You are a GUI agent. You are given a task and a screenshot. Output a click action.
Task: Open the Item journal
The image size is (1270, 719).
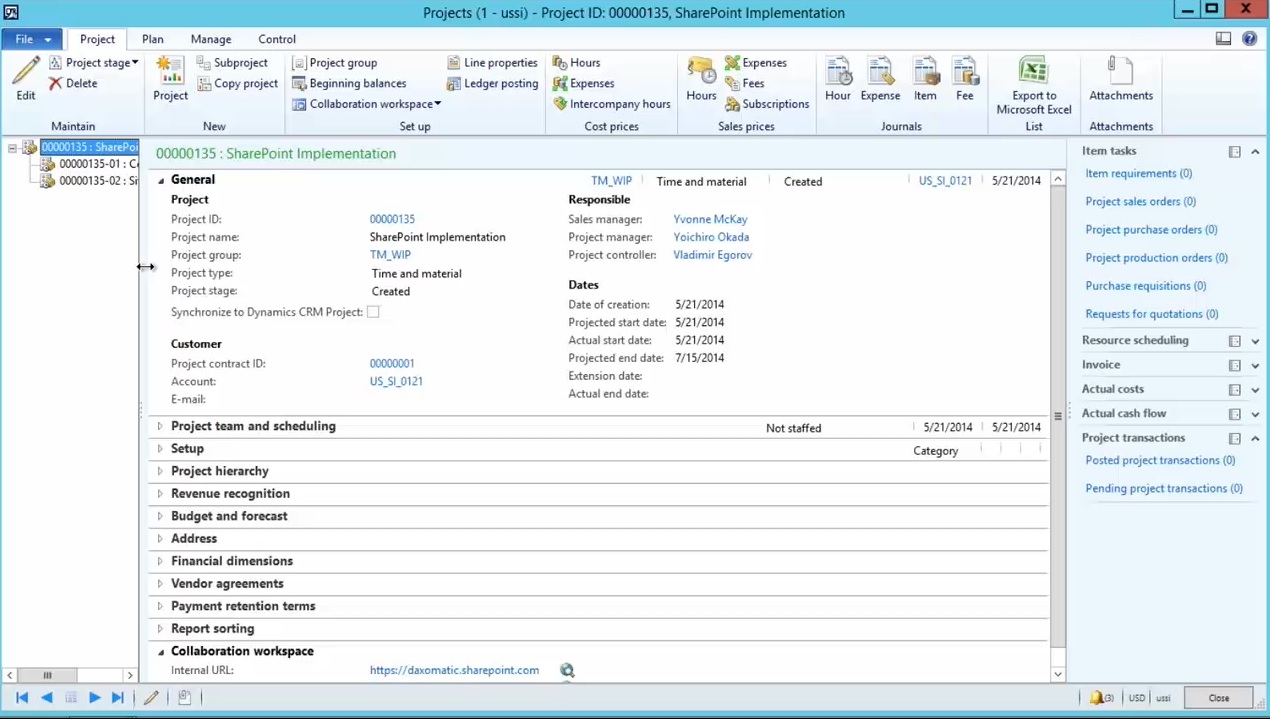925,78
